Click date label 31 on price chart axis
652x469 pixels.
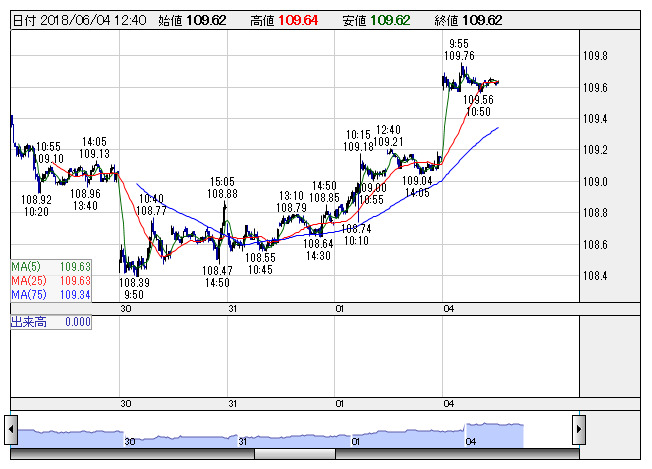click(x=233, y=309)
